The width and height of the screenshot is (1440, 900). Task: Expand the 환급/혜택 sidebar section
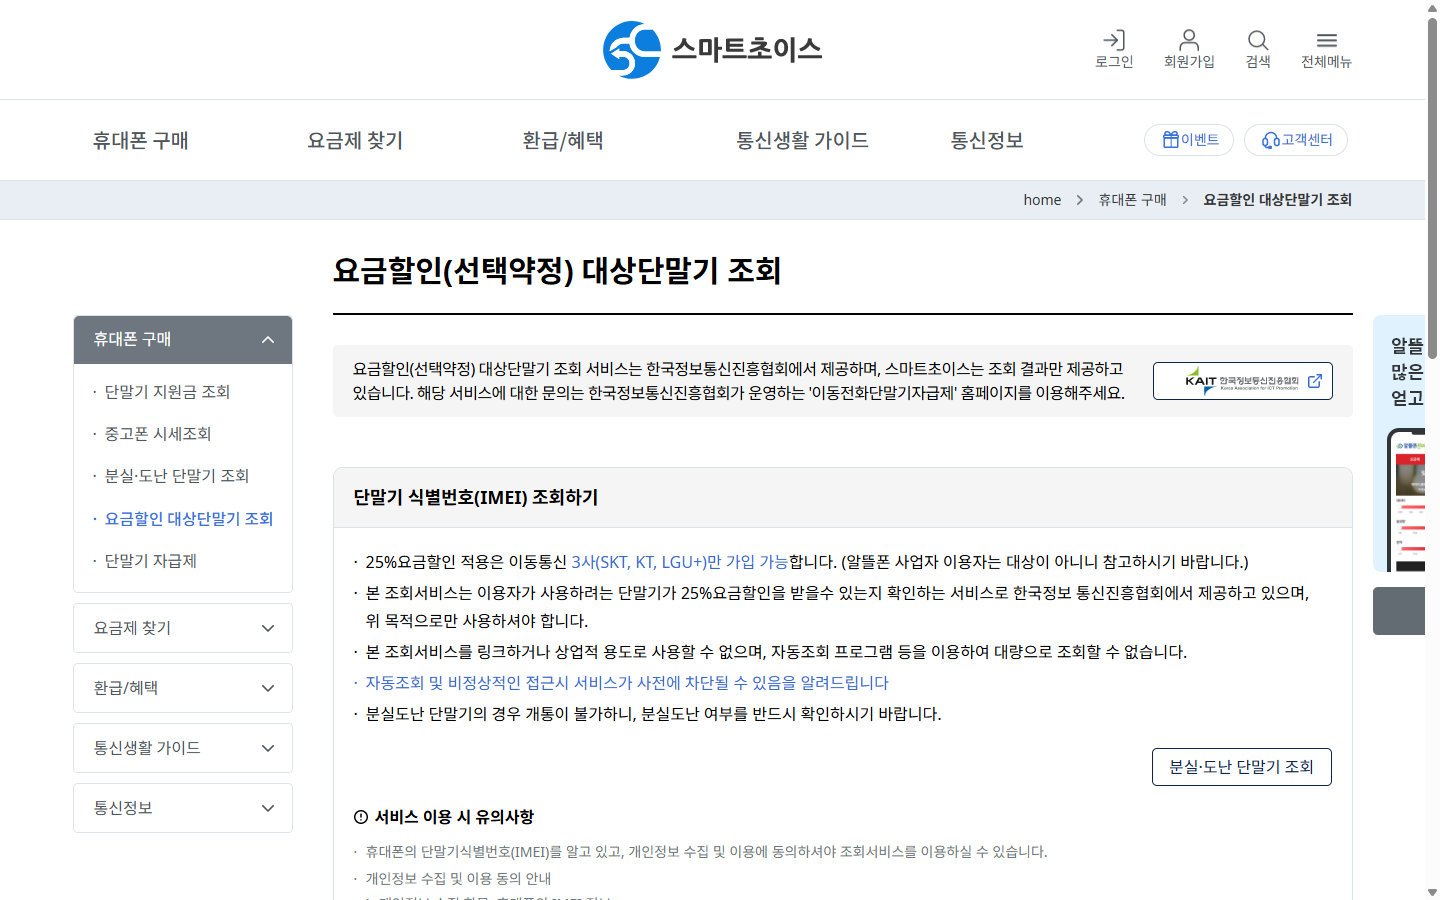183,688
